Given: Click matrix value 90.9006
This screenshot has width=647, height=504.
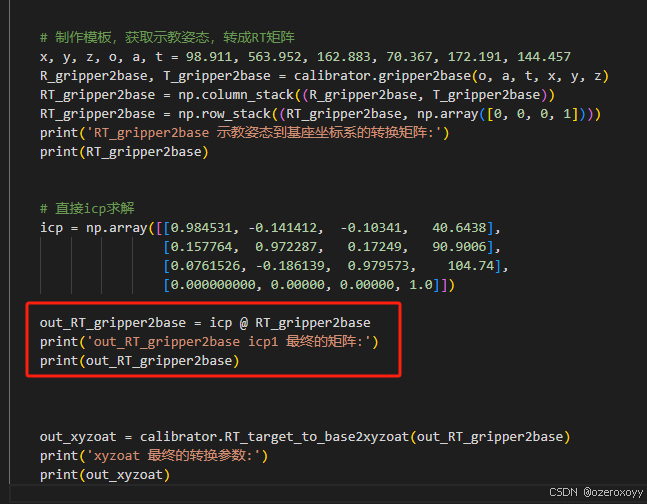Looking at the screenshot, I should 459,247.
